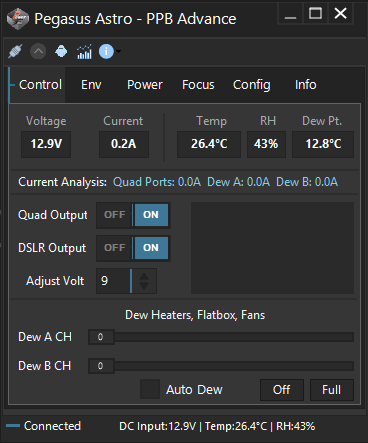
Task: Click the blue device icon in toolbar
Action: [61, 52]
